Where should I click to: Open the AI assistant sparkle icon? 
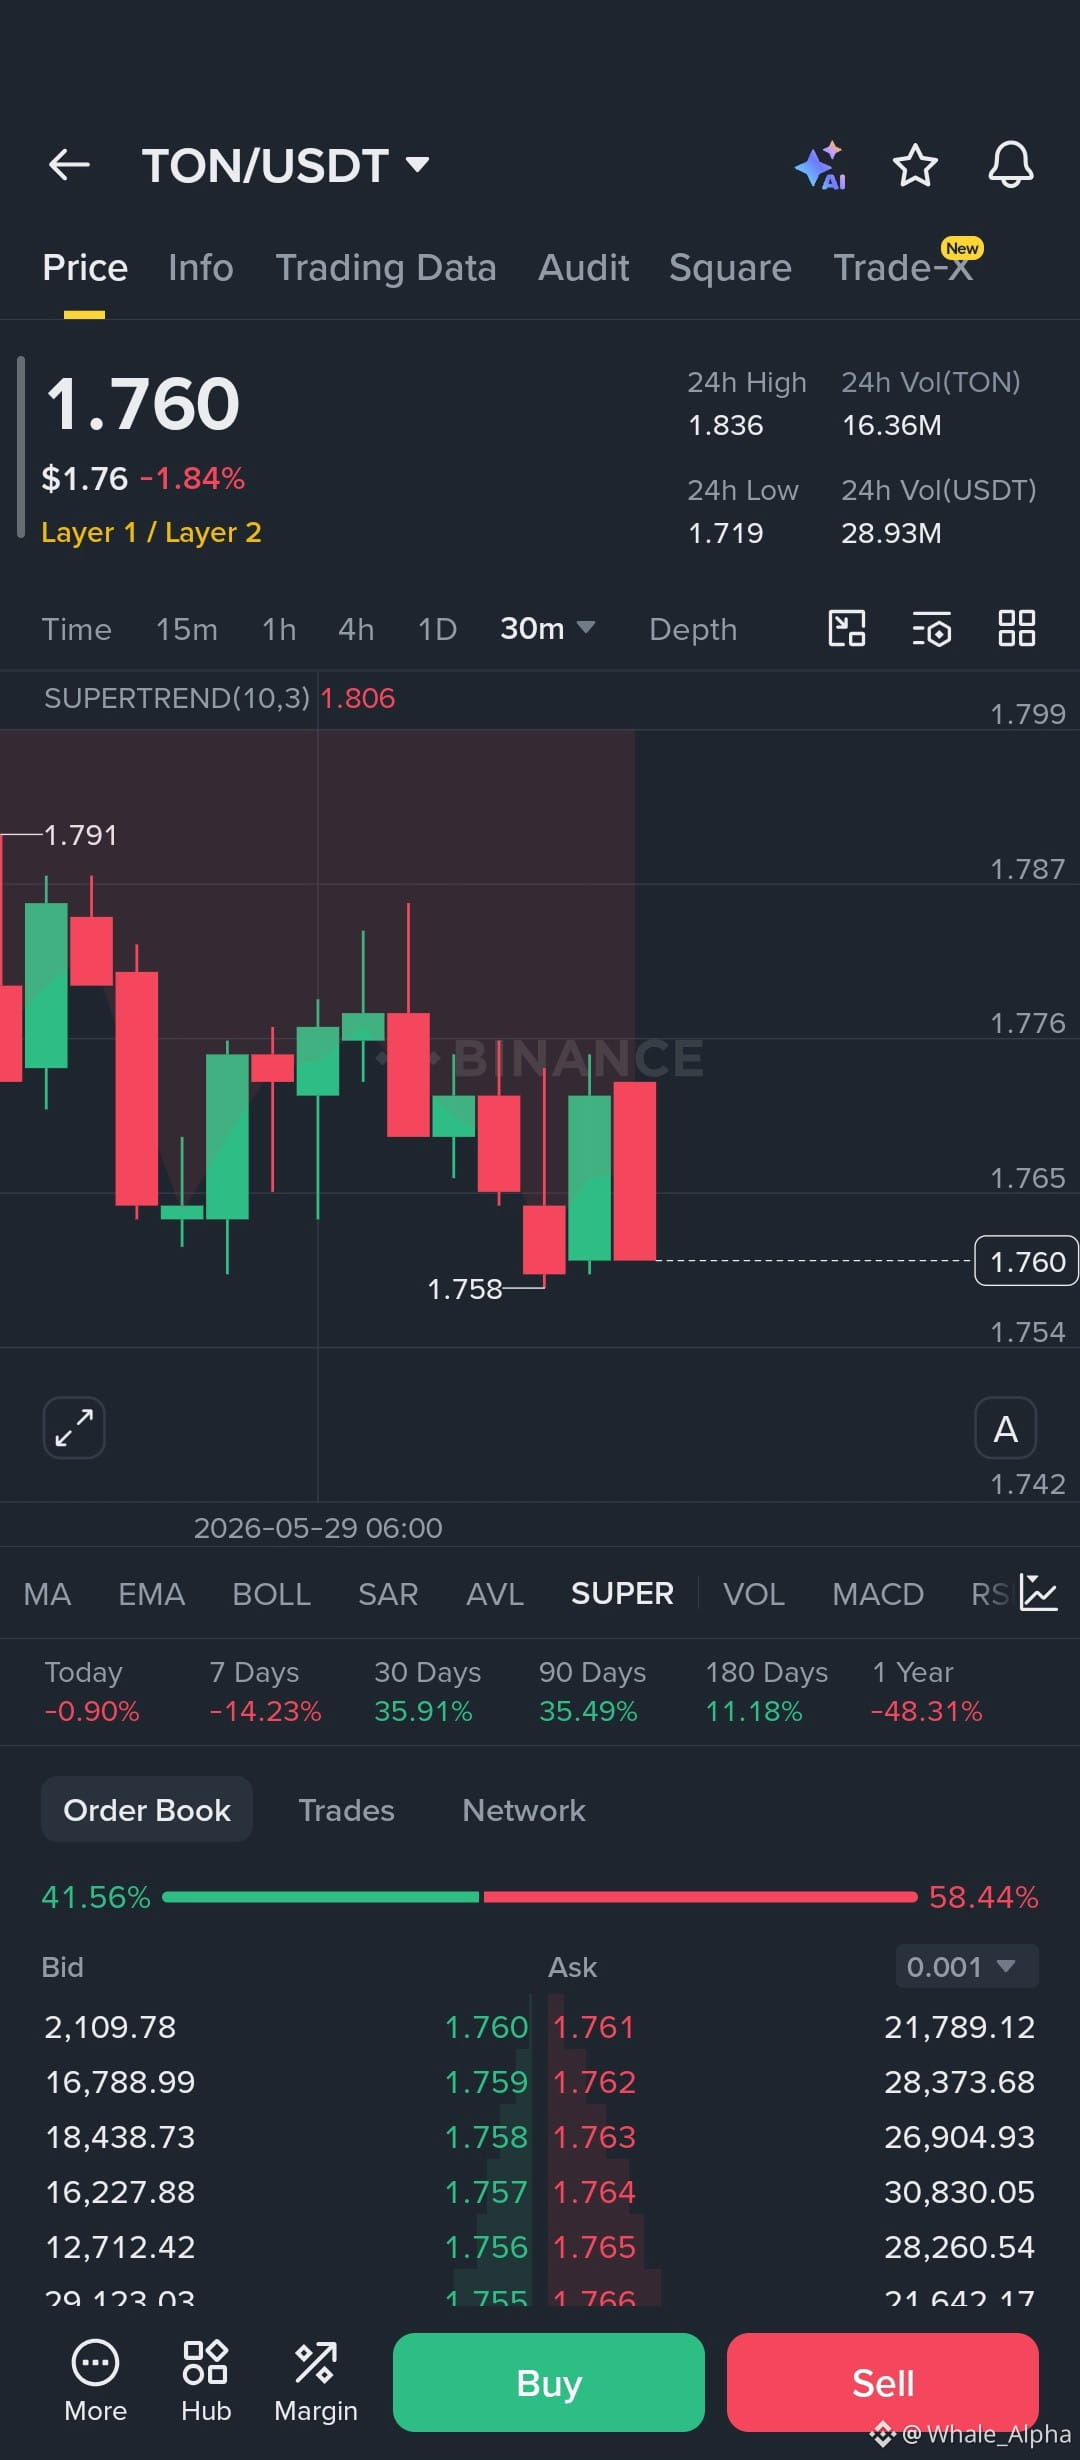(x=820, y=166)
